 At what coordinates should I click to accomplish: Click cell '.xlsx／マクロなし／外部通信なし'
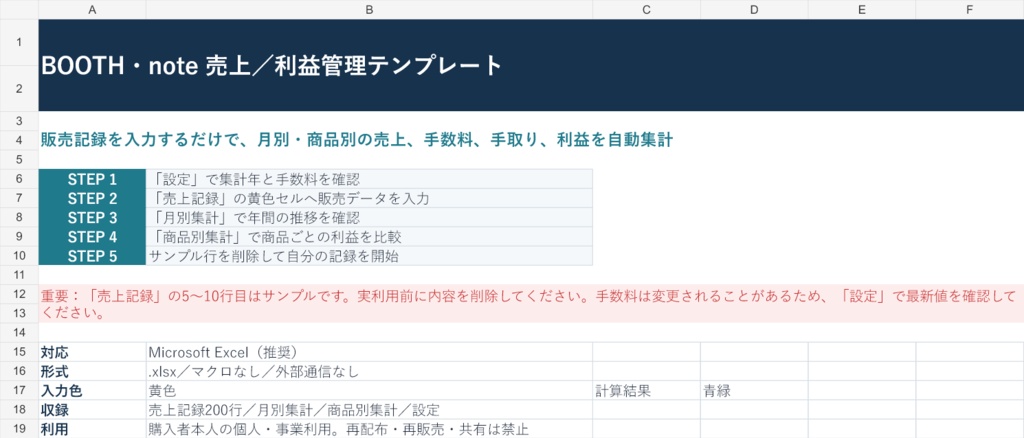pyautogui.click(x=369, y=371)
